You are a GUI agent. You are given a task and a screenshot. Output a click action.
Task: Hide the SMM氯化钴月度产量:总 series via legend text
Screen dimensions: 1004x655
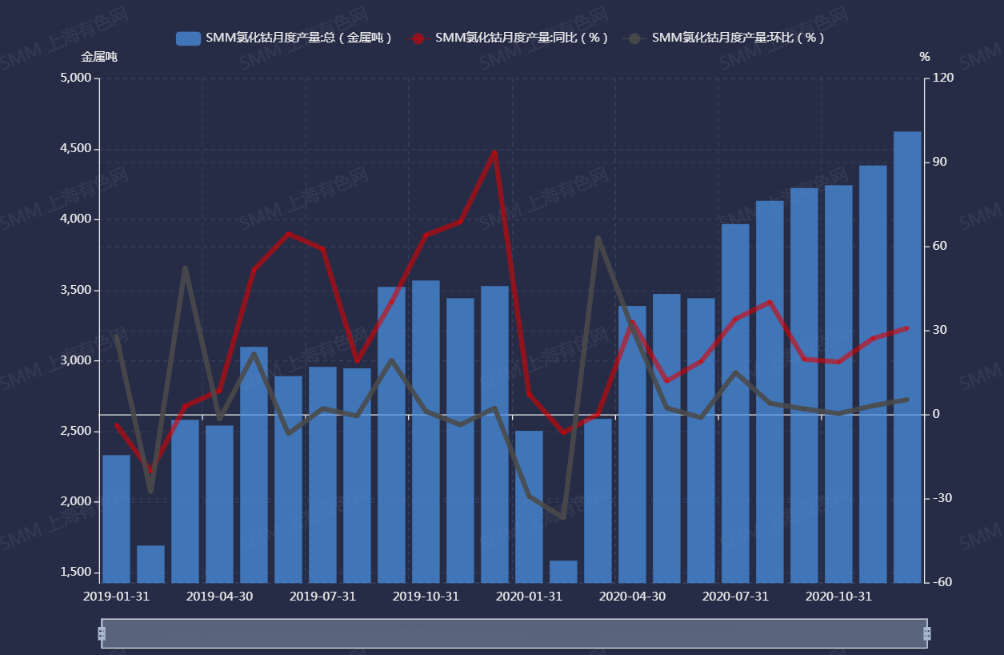coord(298,38)
